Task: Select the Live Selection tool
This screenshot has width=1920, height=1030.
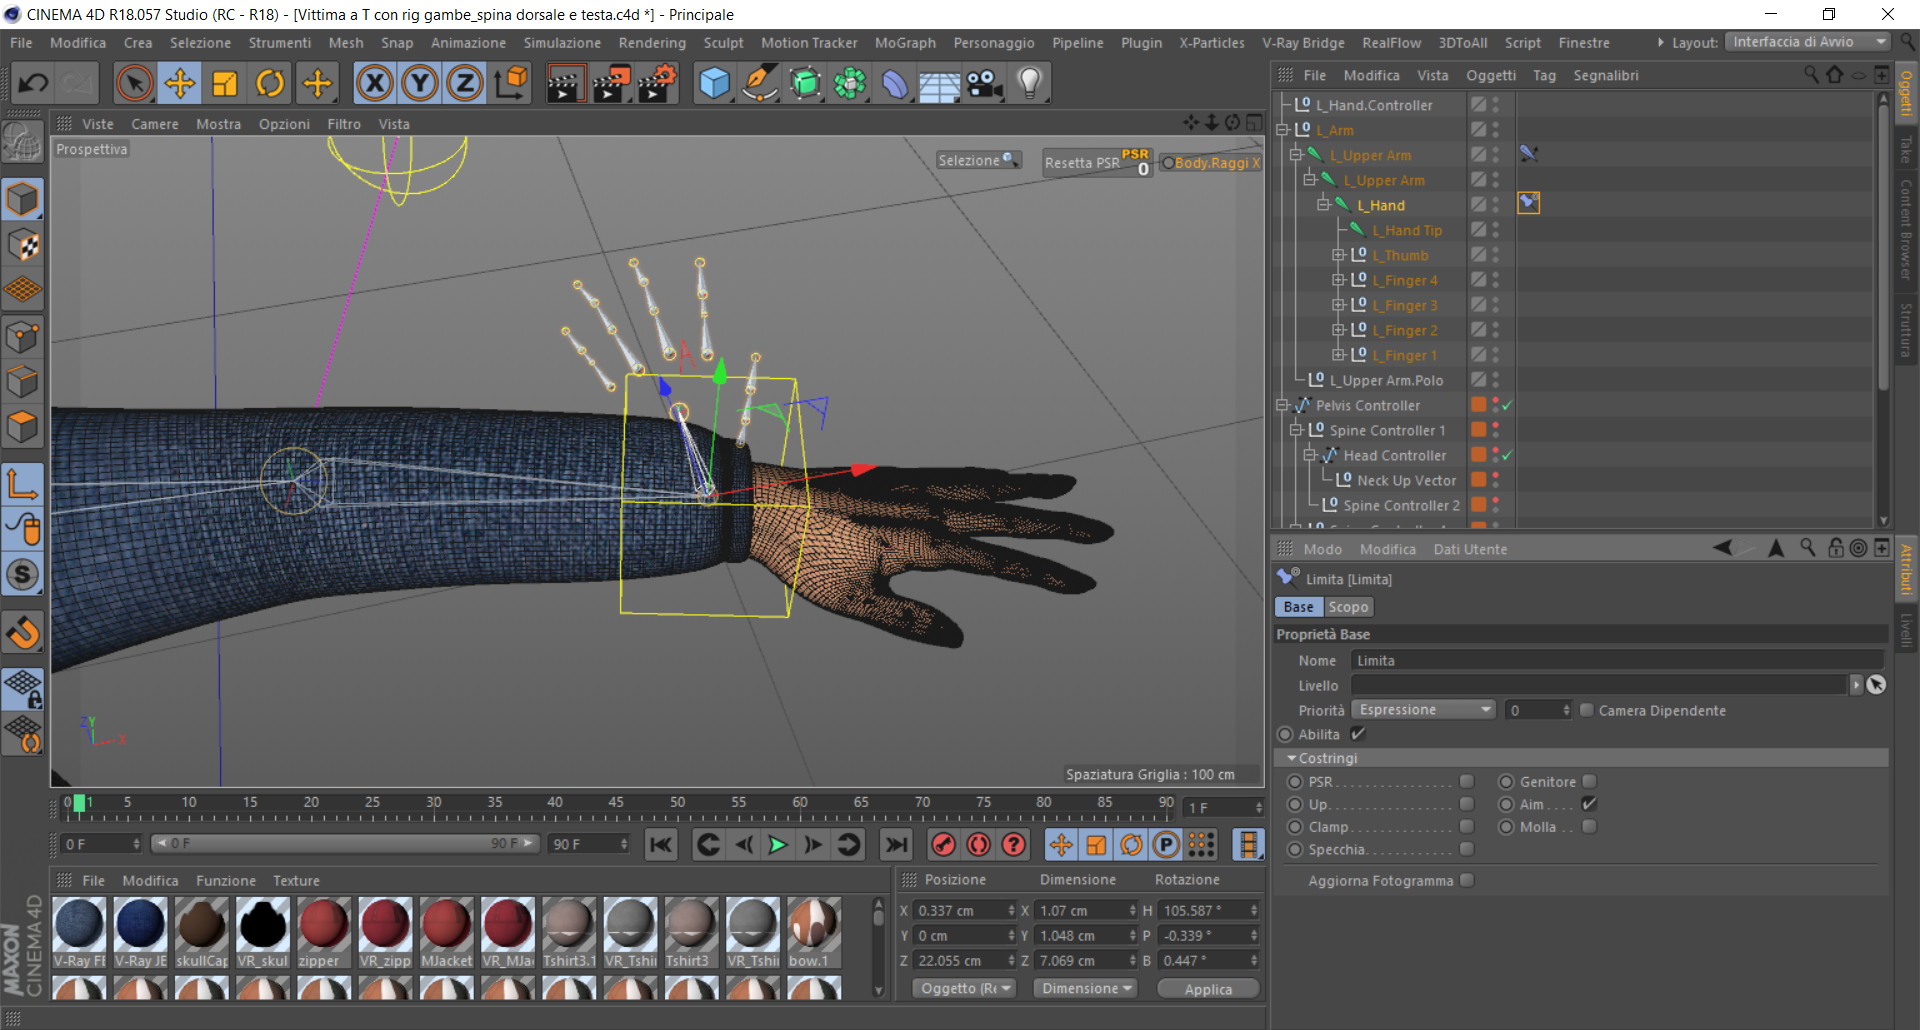Action: 134,83
